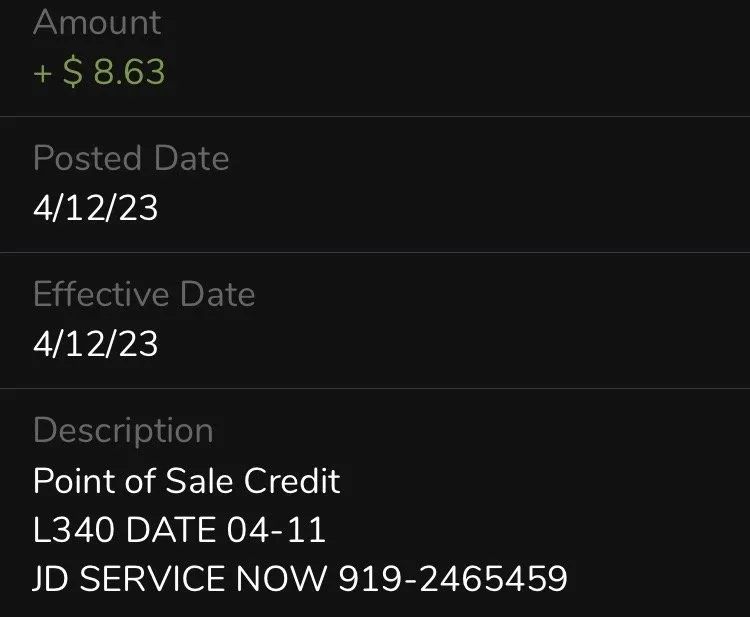Viewport: 750px width, 617px height.
Task: Click the "Effective Date" label
Action: point(144,294)
